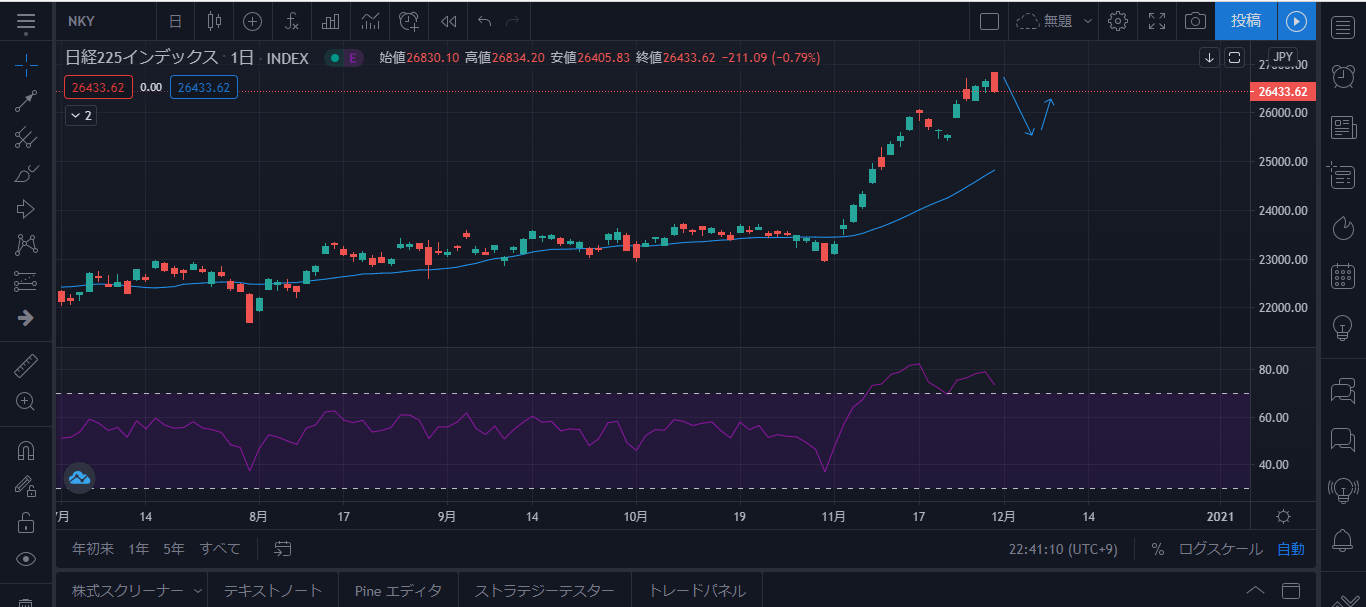Open the 株式スクリーナー dropdown arrow
This screenshot has height=607, width=1366.
[x=197, y=591]
